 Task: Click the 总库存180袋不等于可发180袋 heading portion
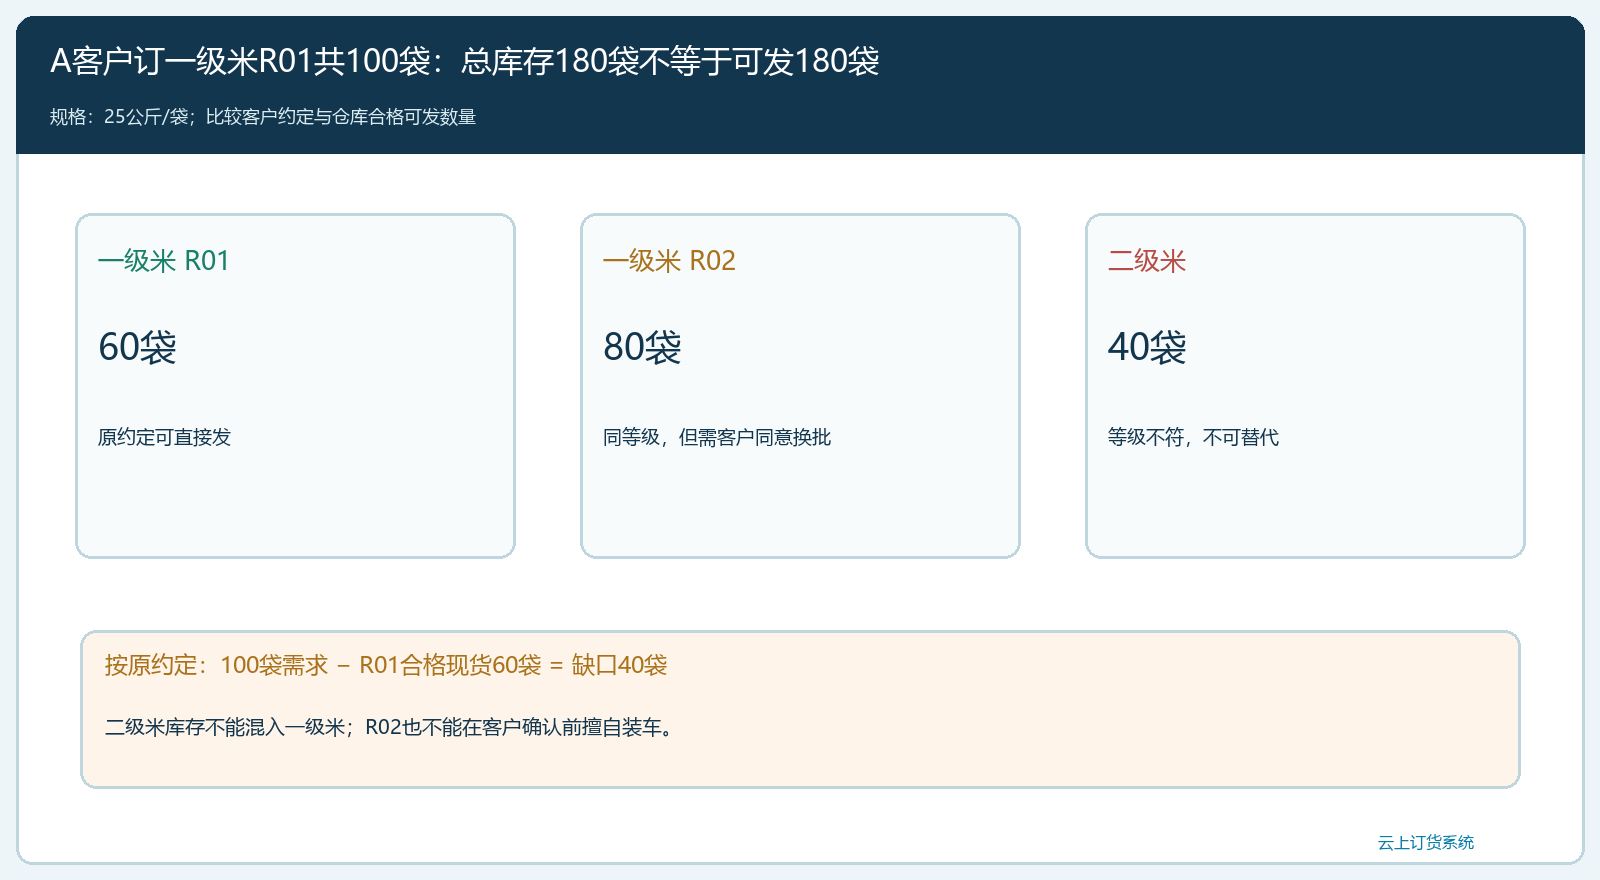point(670,61)
